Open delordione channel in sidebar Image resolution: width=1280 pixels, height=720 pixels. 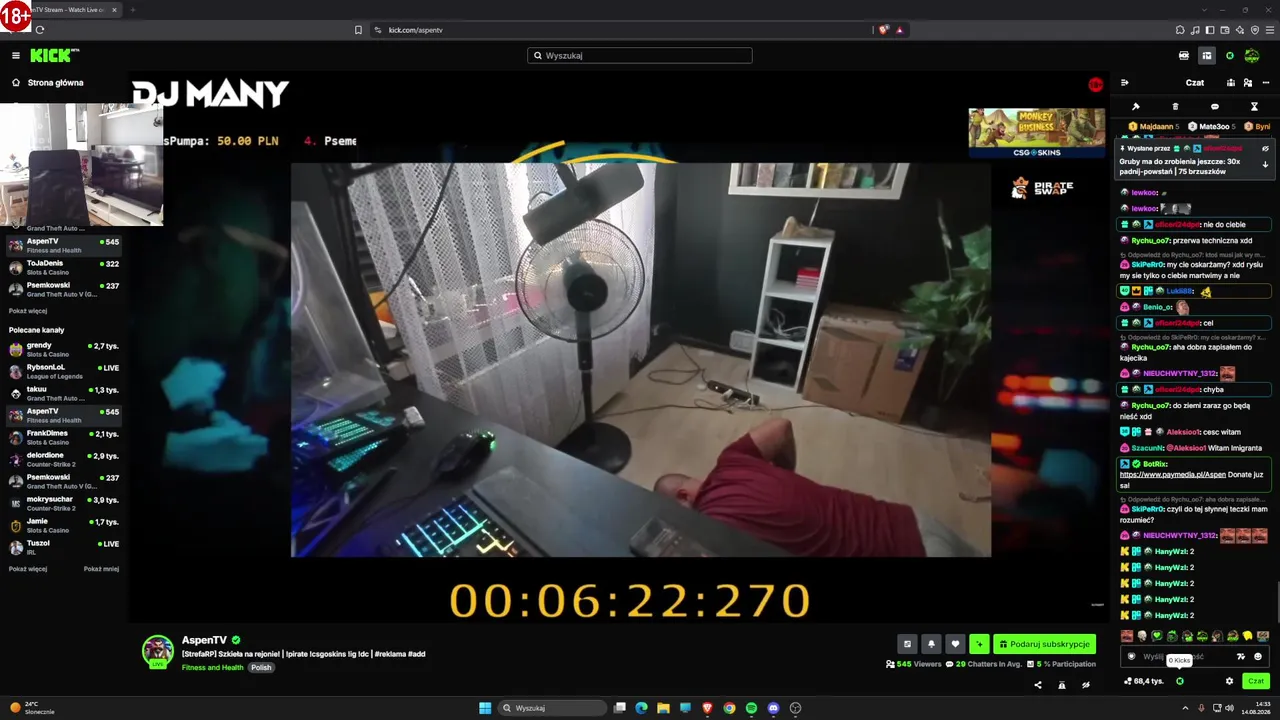(64, 460)
